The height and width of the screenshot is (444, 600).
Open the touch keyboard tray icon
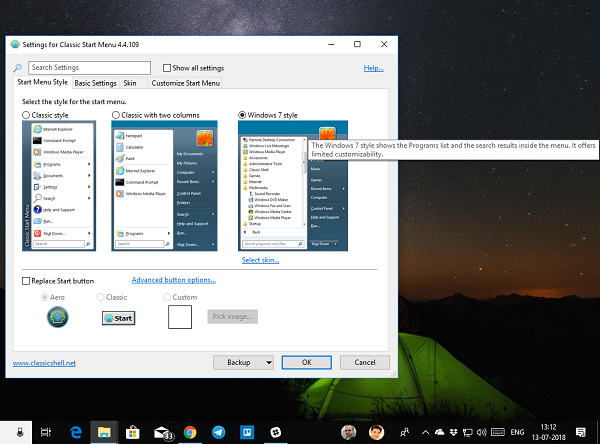(x=497, y=433)
